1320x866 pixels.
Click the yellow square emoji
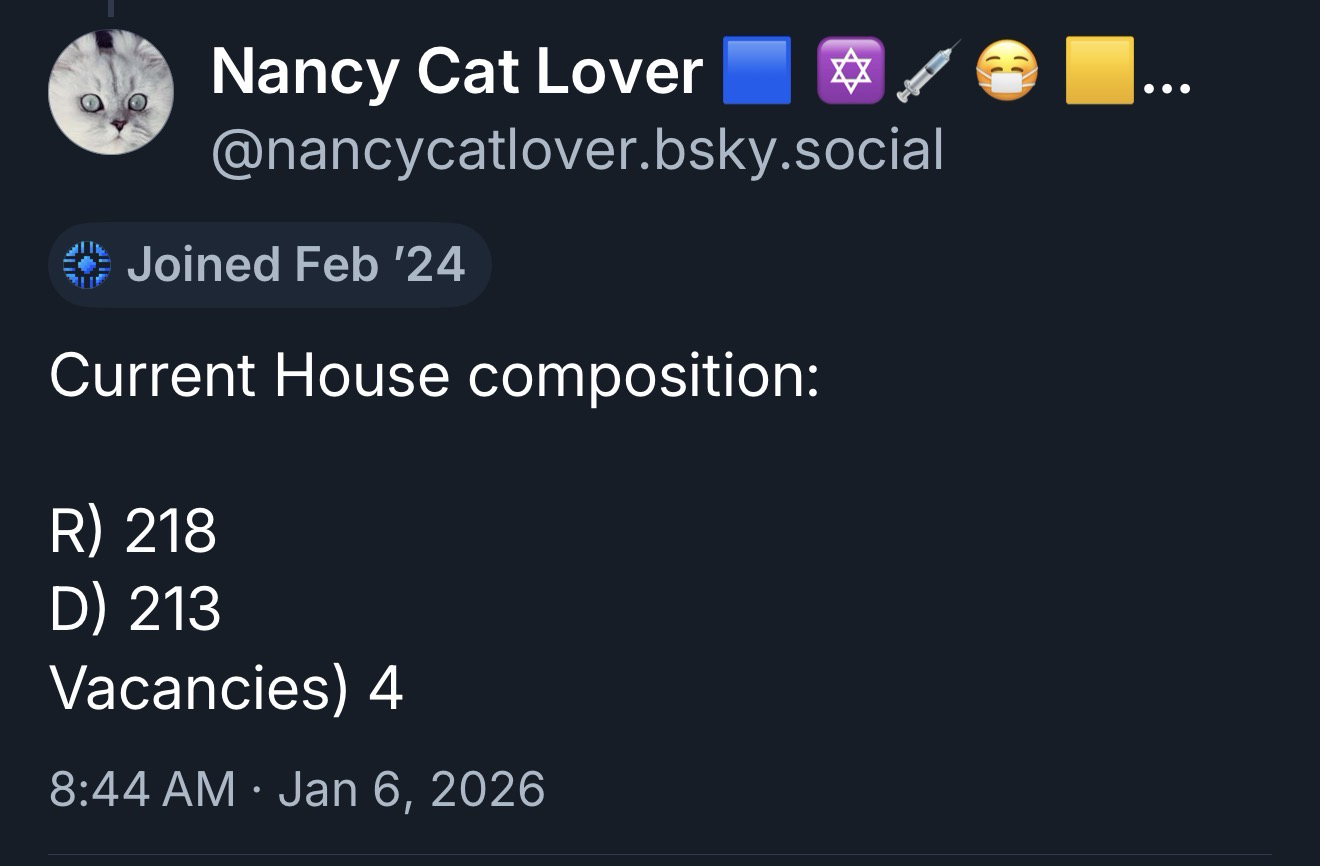click(x=1099, y=71)
